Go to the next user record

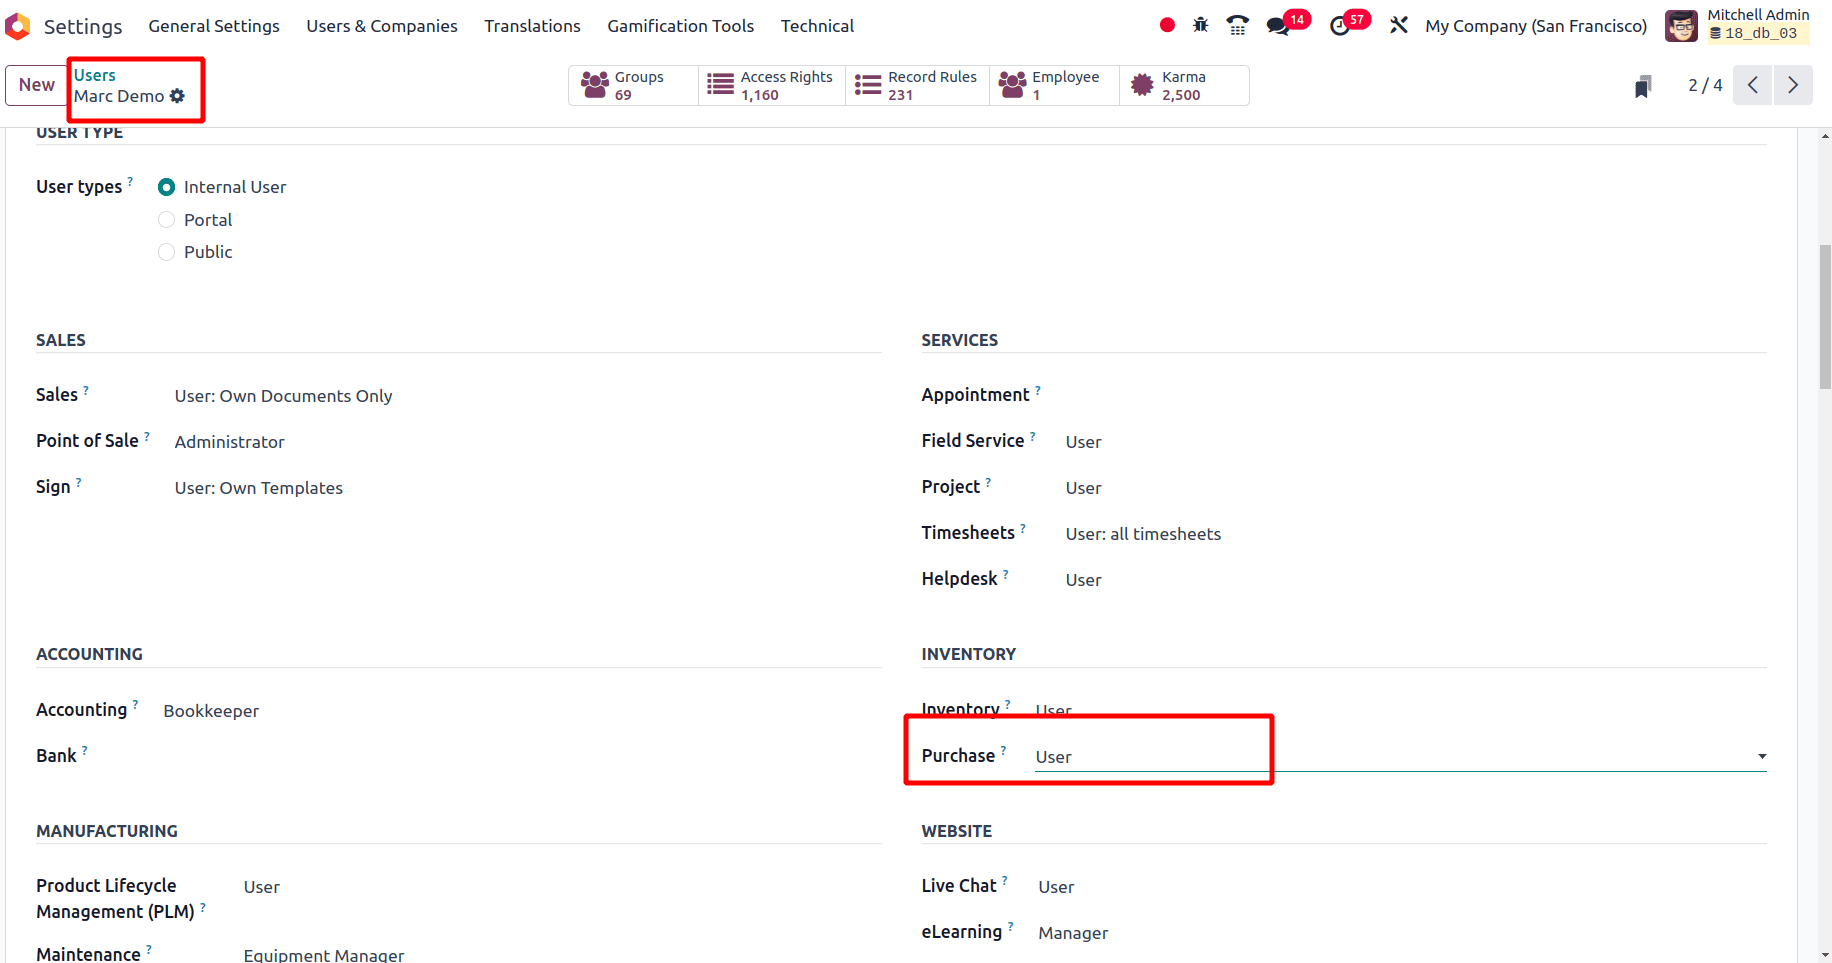(x=1793, y=85)
